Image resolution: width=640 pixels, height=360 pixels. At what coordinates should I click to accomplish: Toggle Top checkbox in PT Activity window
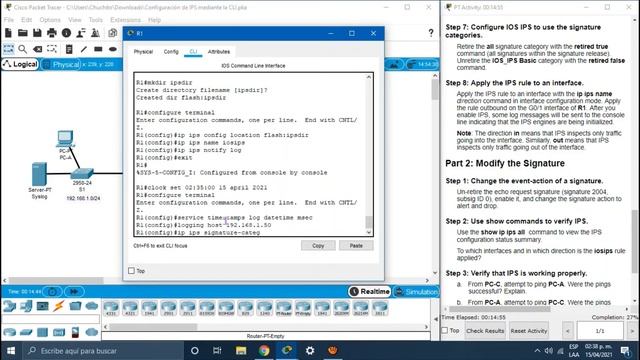pos(445,330)
